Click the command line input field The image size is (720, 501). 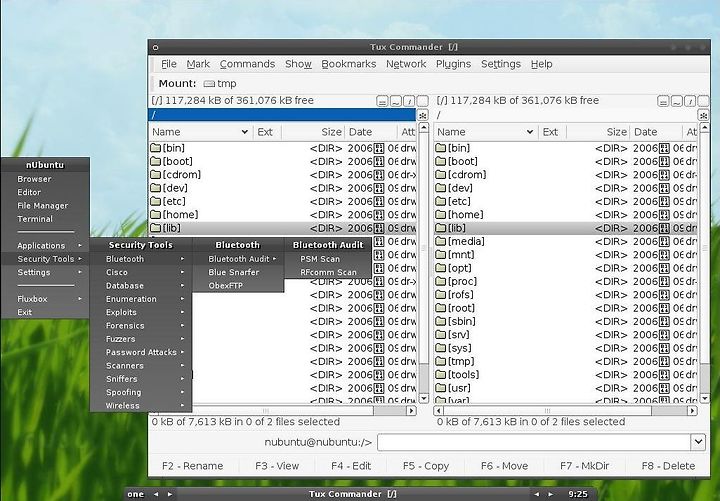click(534, 442)
